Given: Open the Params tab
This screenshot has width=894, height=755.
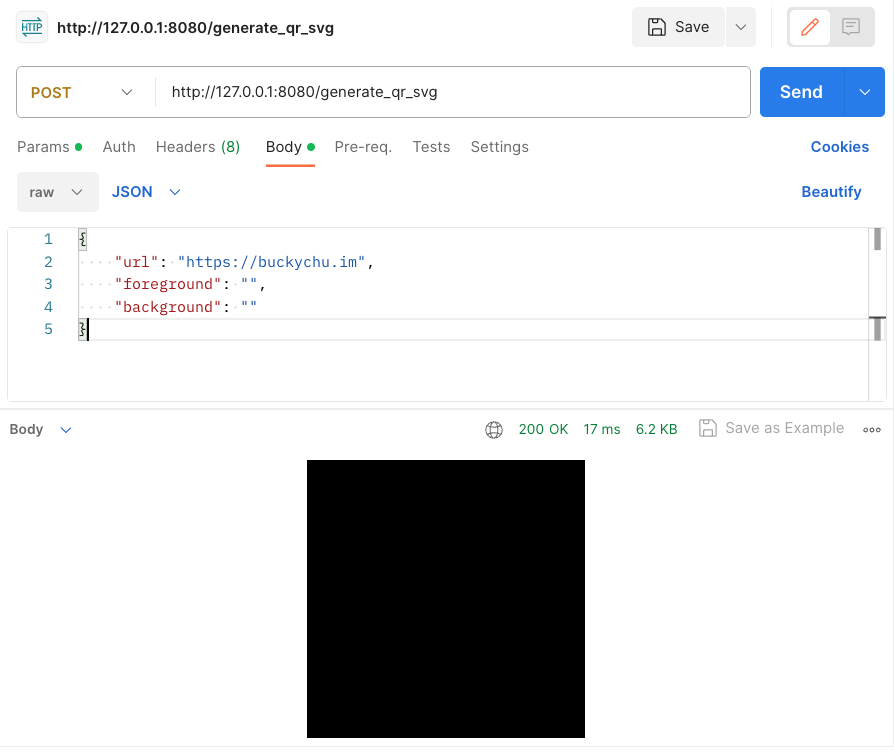Looking at the screenshot, I should [50, 147].
